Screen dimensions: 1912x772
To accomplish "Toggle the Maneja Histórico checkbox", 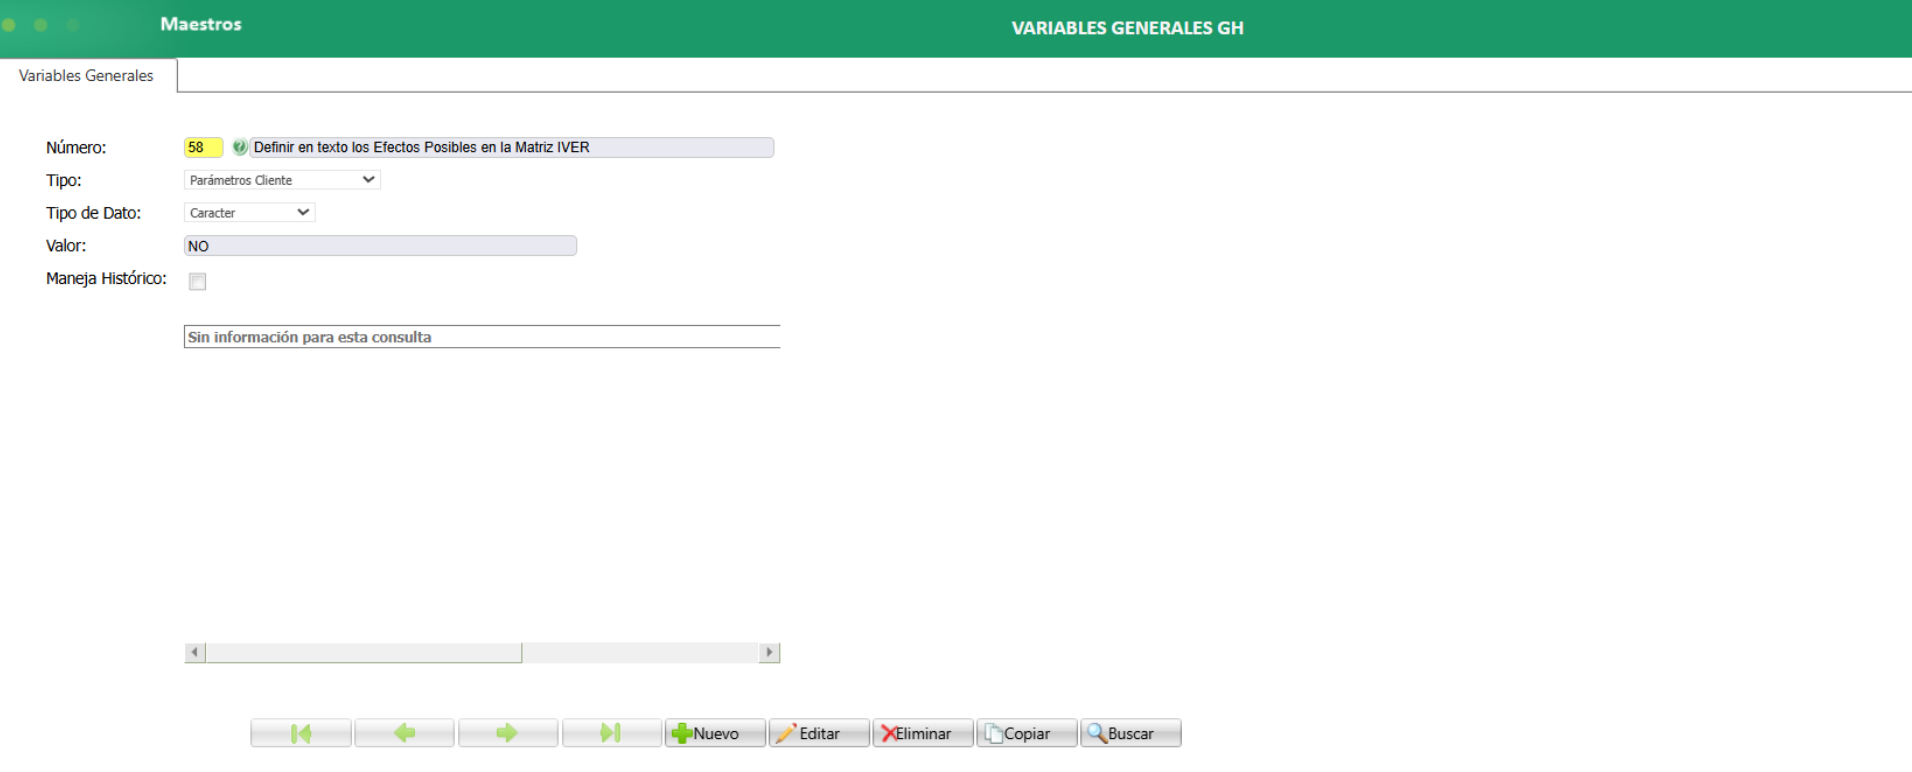I will (198, 281).
